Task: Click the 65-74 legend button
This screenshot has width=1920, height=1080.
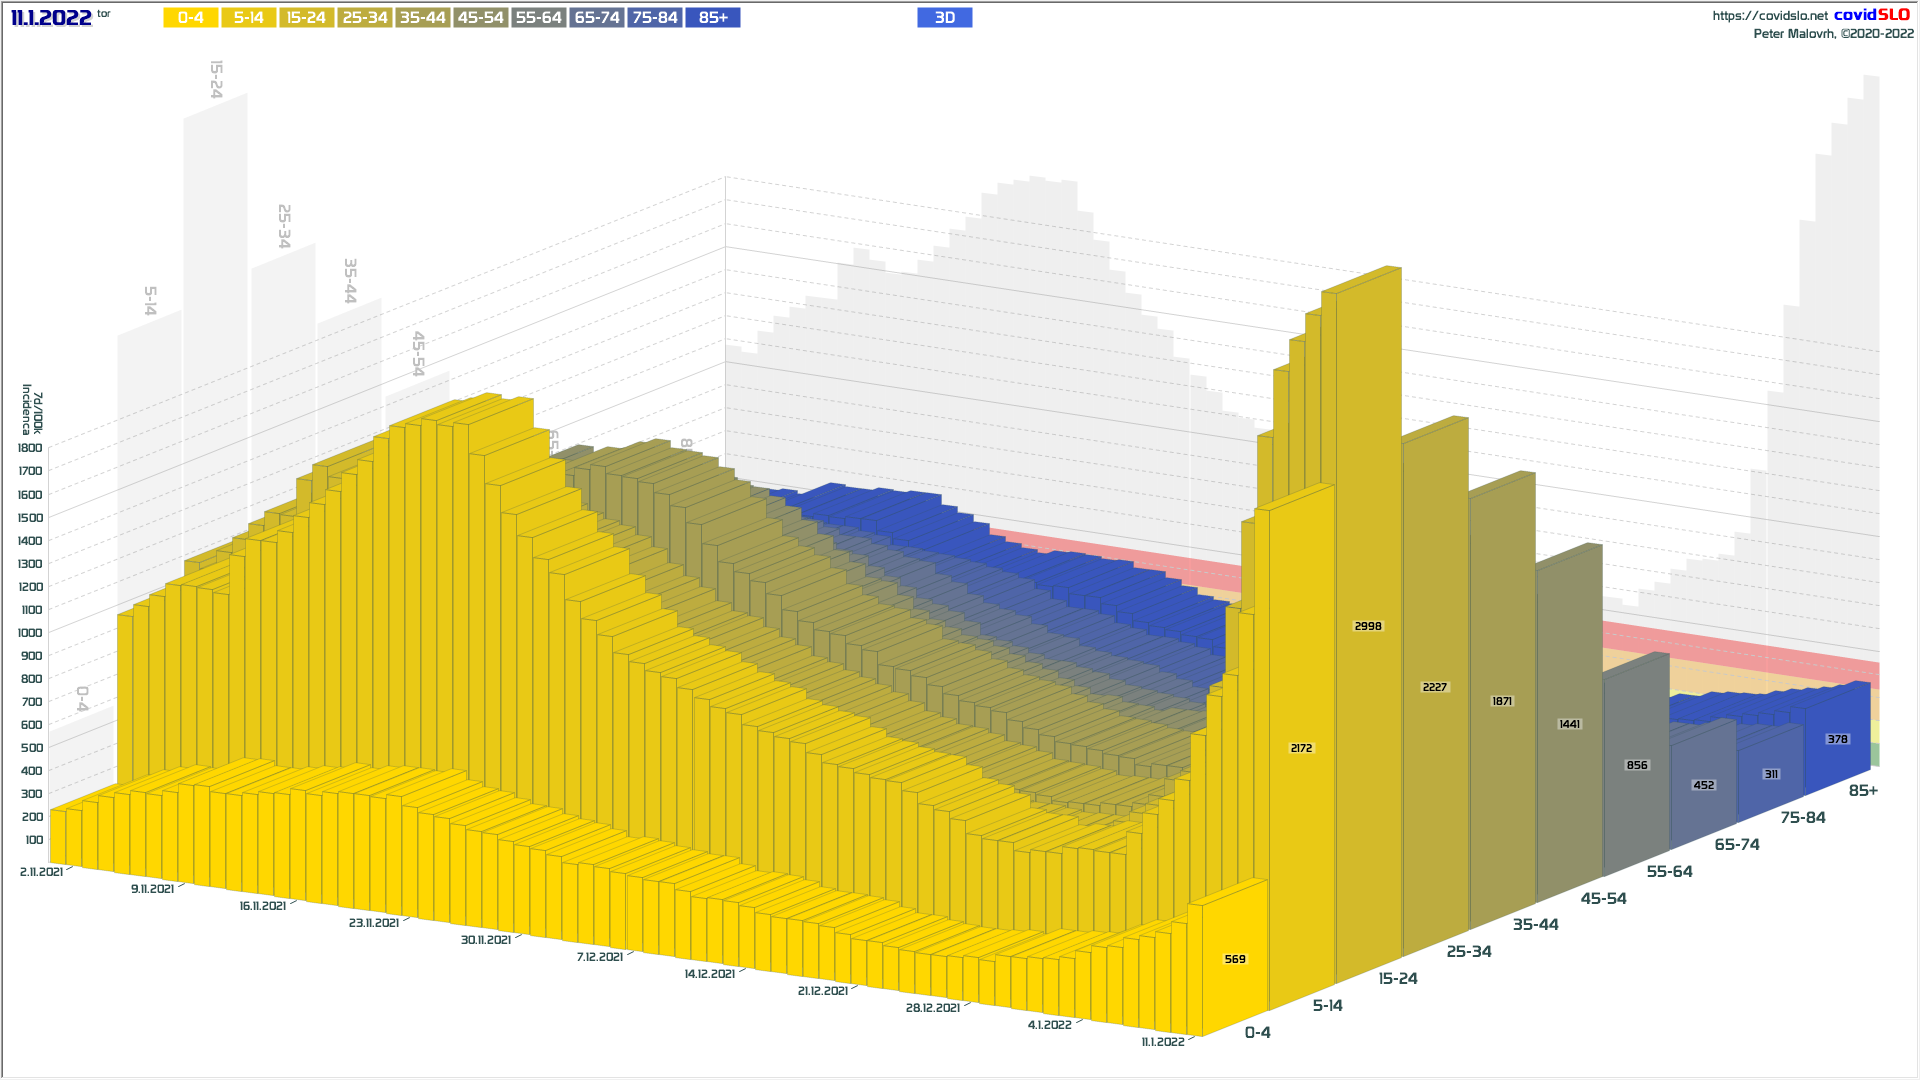Action: coord(597,18)
